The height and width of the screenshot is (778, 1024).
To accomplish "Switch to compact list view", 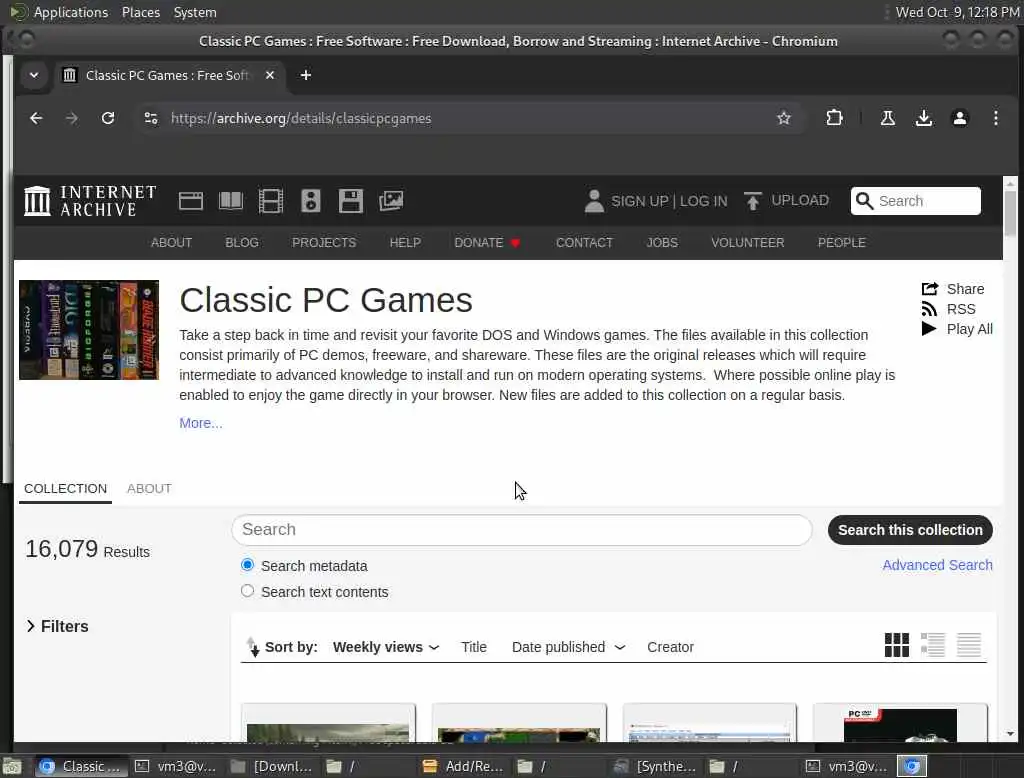I will [x=969, y=645].
